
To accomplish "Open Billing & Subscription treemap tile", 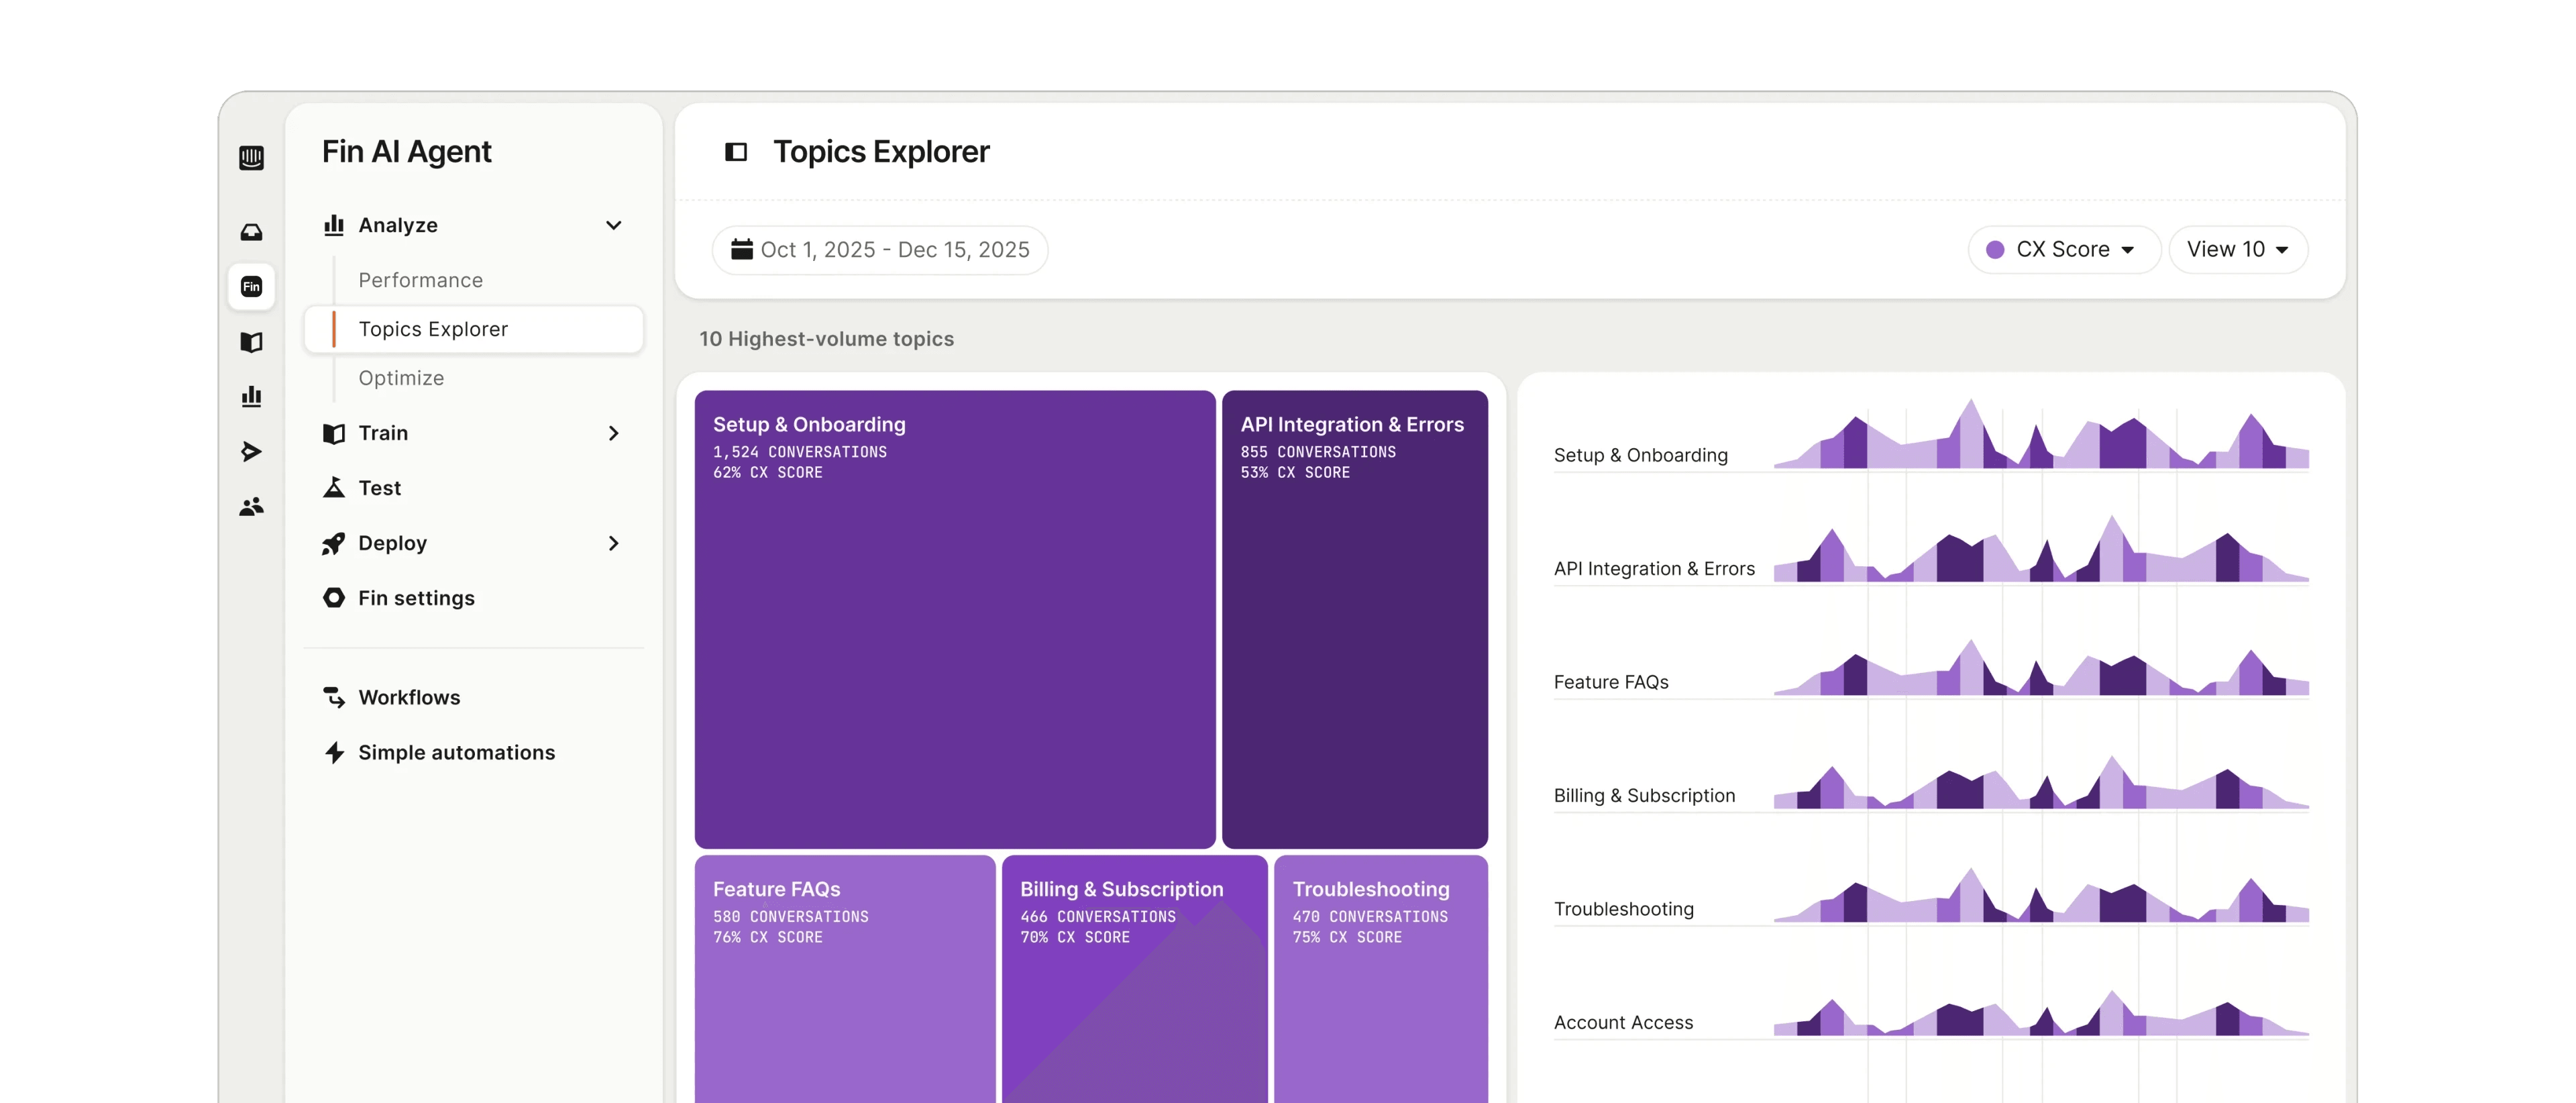I will click(x=1135, y=979).
